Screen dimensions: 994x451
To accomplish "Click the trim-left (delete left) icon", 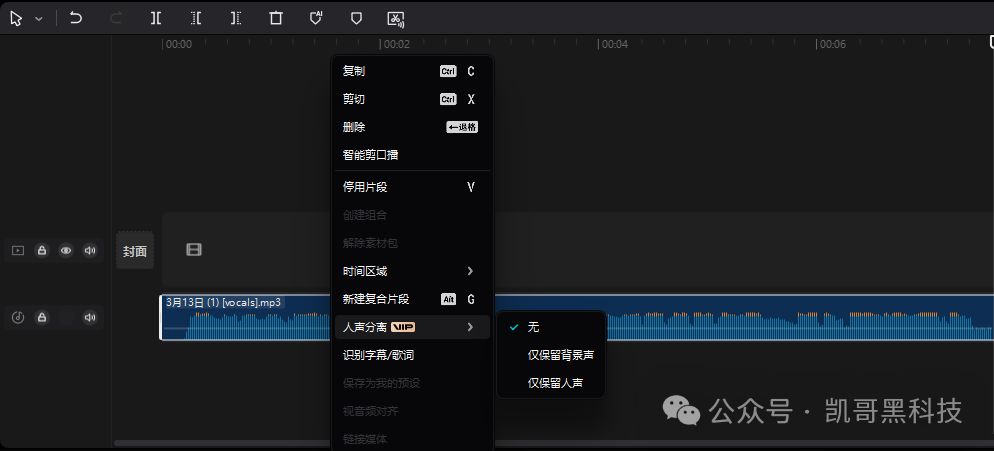I will pos(196,18).
